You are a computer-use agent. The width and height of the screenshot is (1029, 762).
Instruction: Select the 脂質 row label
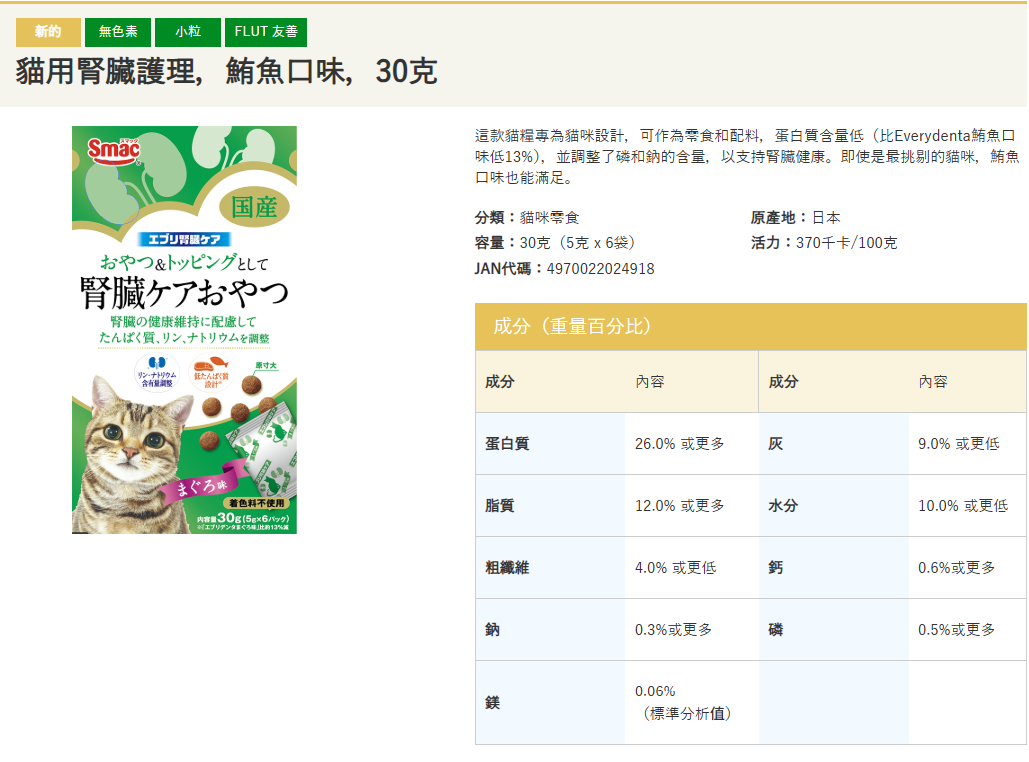click(499, 505)
